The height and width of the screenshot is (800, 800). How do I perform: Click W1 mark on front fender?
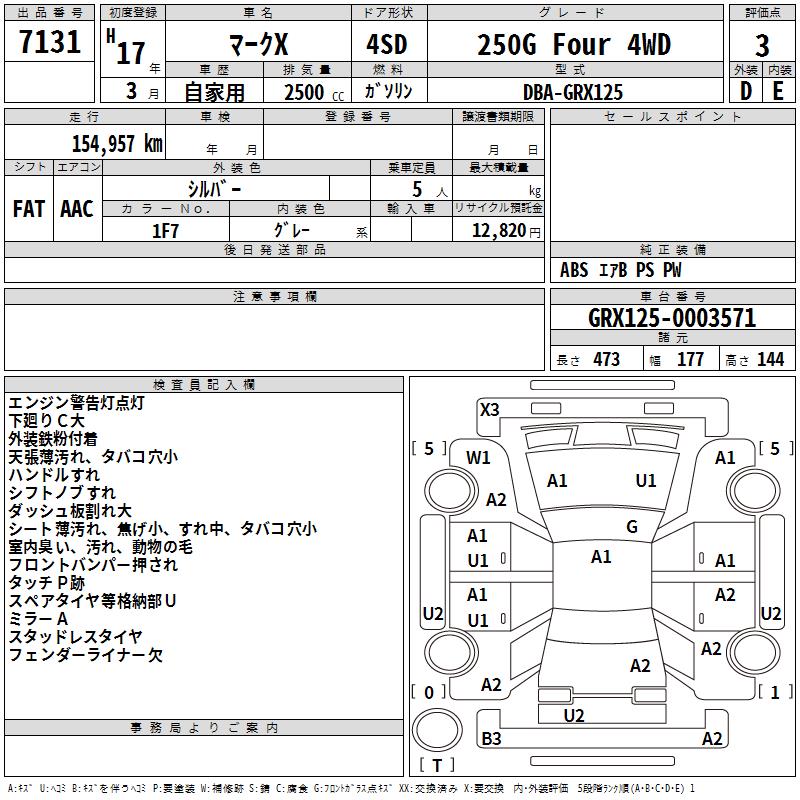[478, 458]
